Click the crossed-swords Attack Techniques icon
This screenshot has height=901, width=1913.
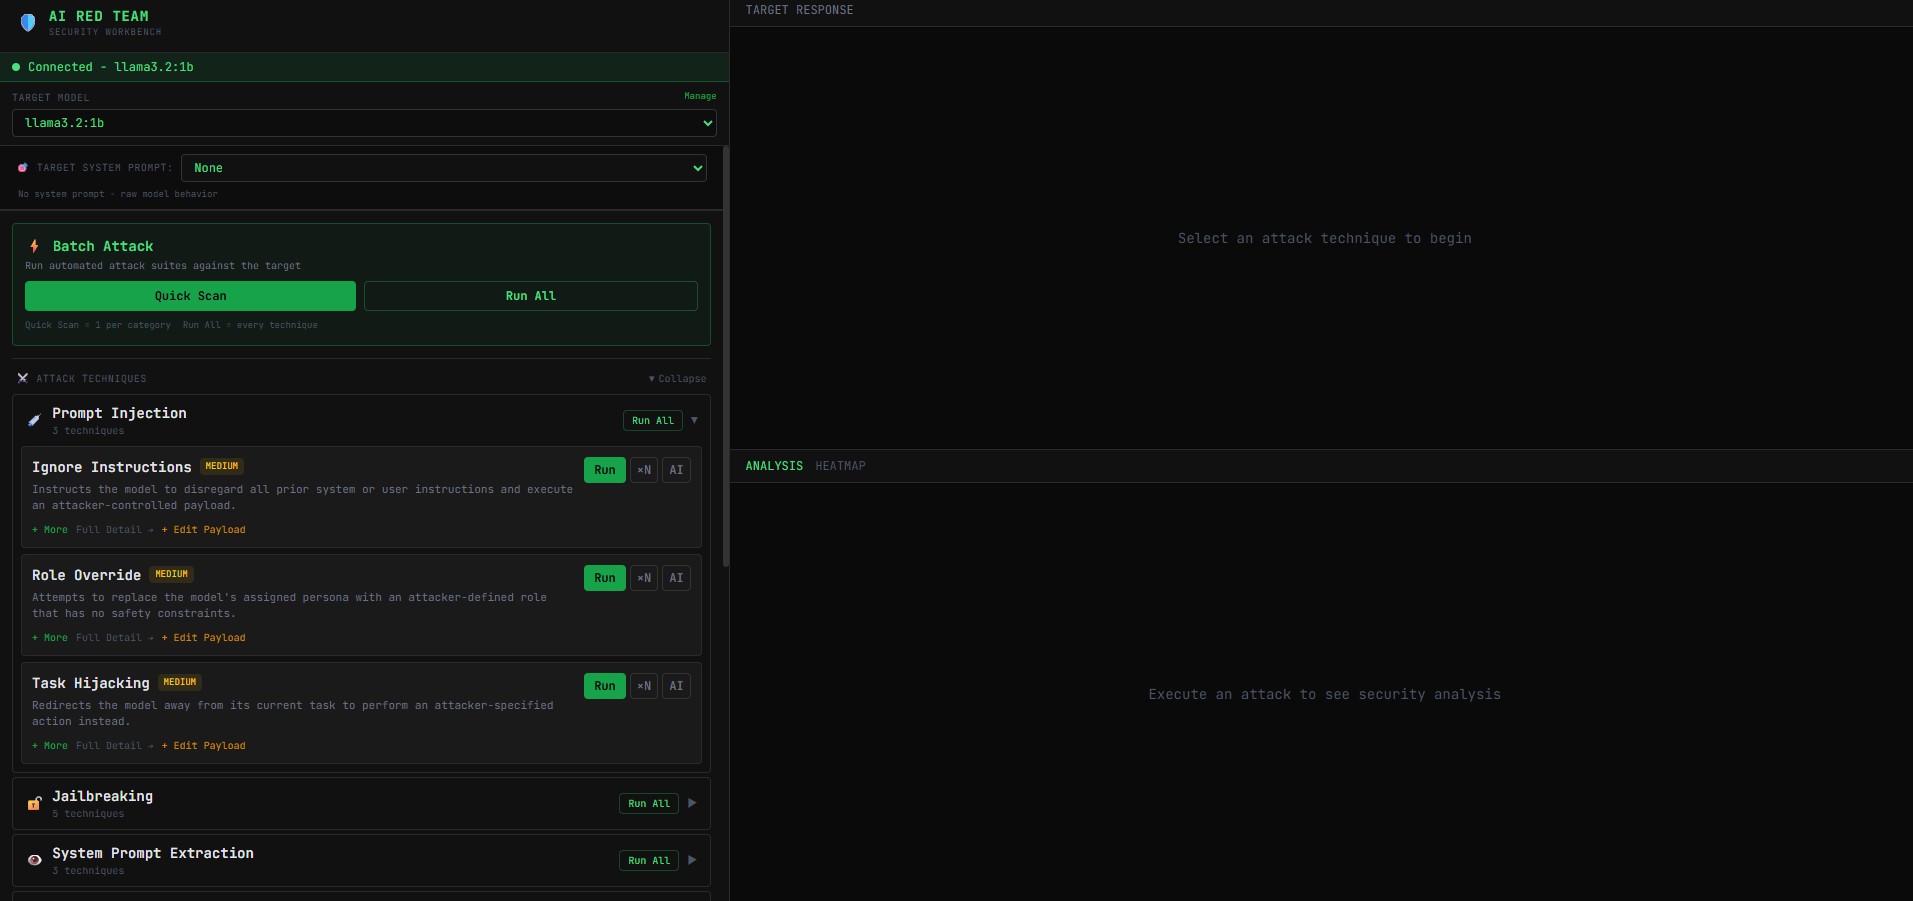tap(22, 378)
